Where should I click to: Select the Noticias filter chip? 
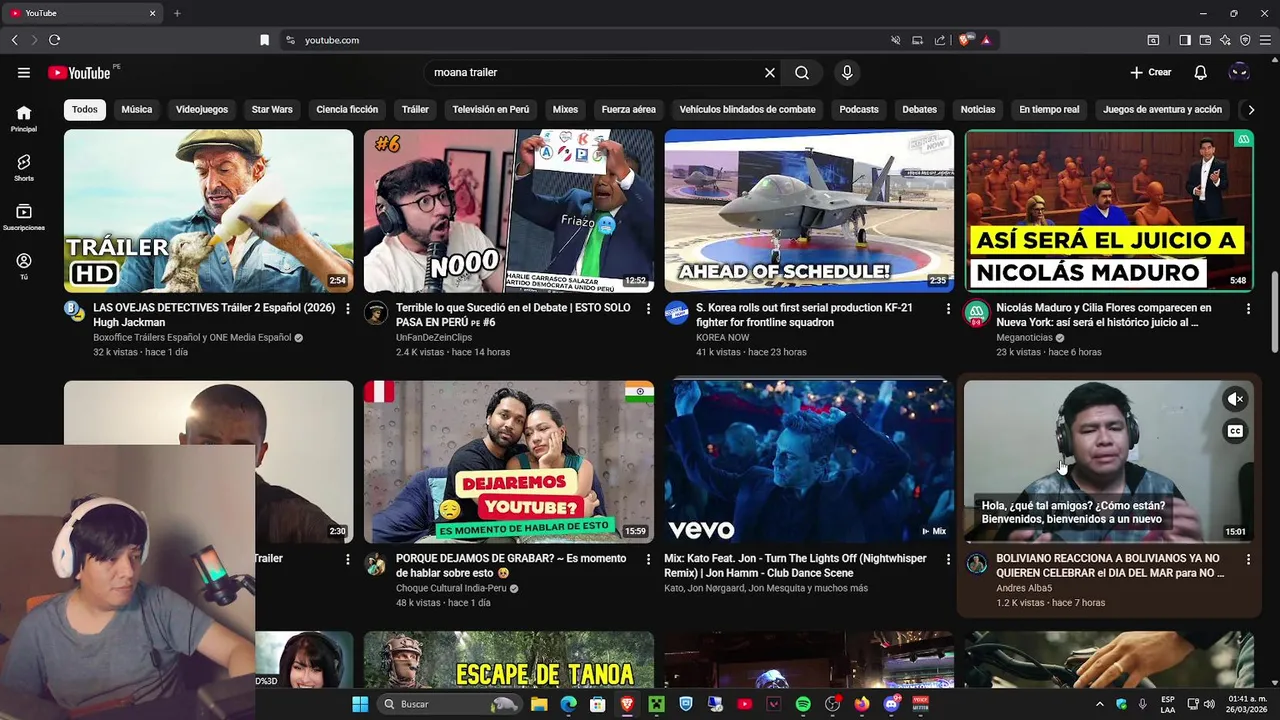978,109
